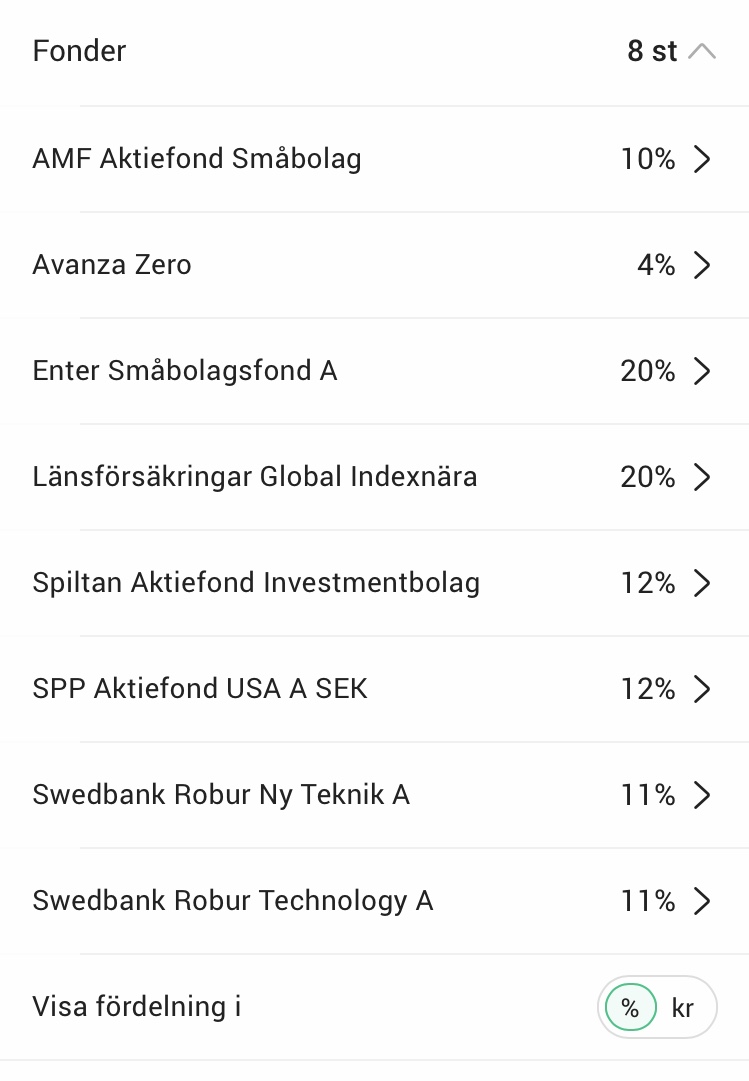This screenshot has width=749, height=1081.
Task: Click the 11% share of Robur Technology
Action: [648, 901]
